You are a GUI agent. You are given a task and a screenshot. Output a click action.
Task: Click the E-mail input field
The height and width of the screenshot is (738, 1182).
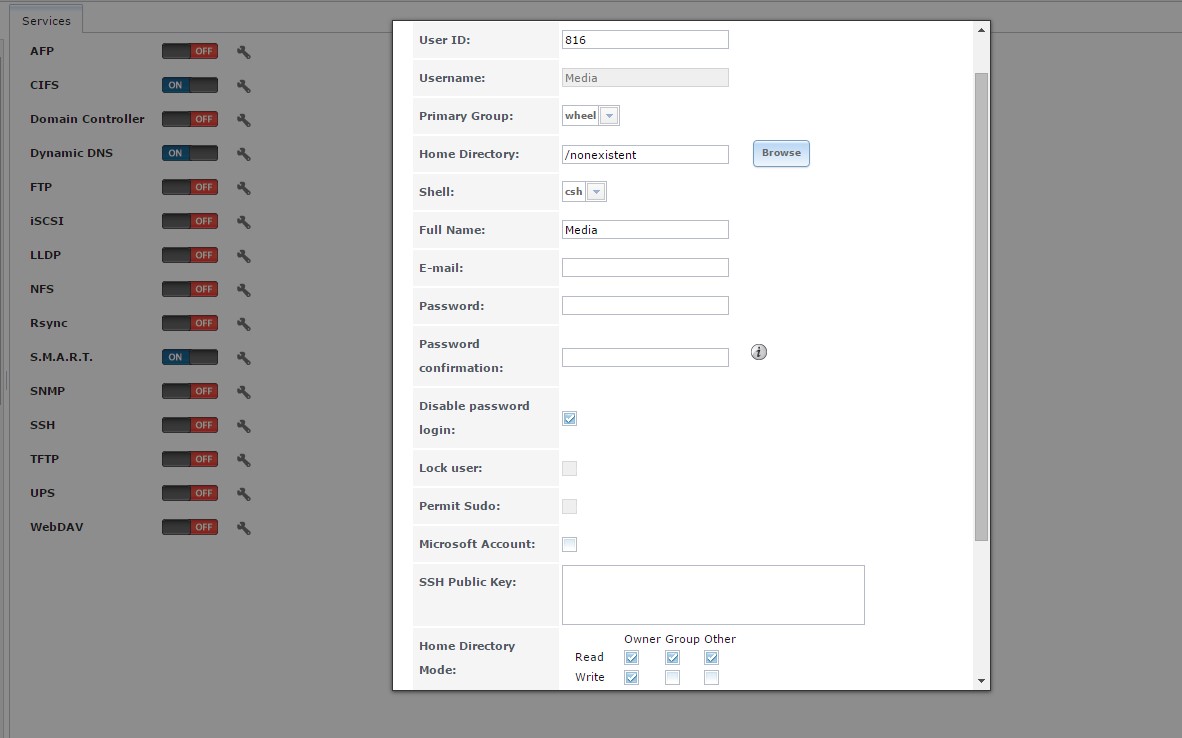[645, 268]
